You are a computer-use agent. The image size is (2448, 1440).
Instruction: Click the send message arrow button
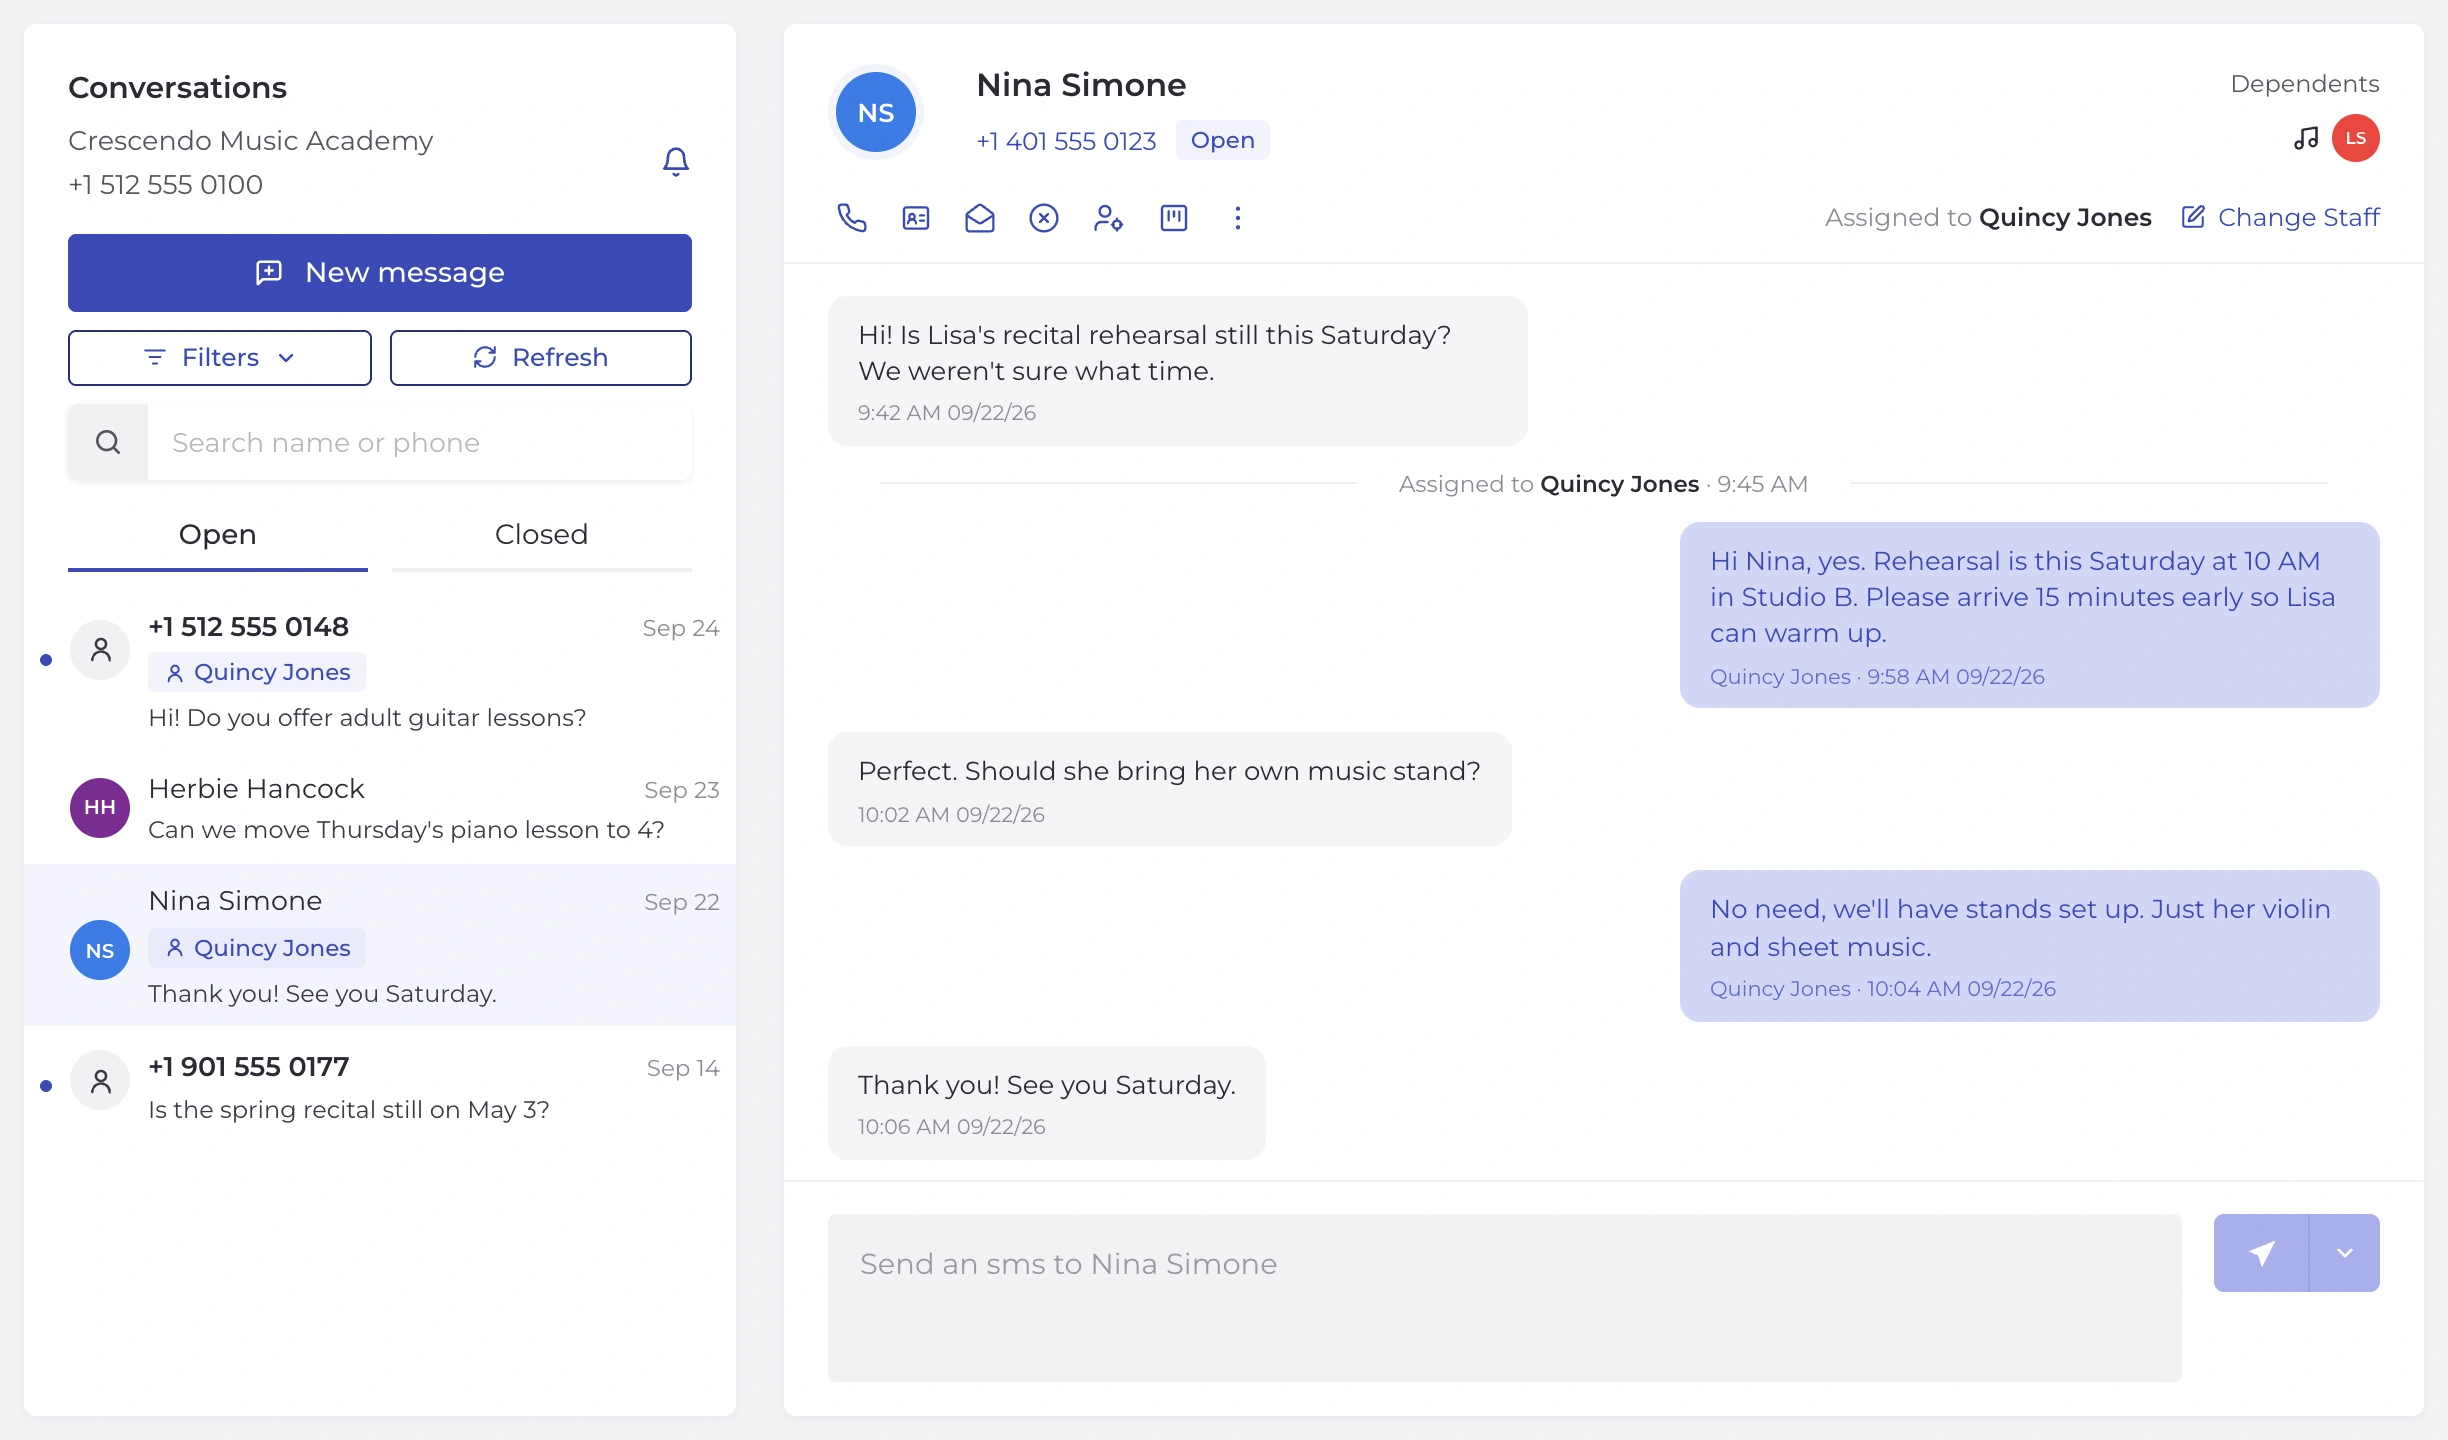coord(2261,1253)
